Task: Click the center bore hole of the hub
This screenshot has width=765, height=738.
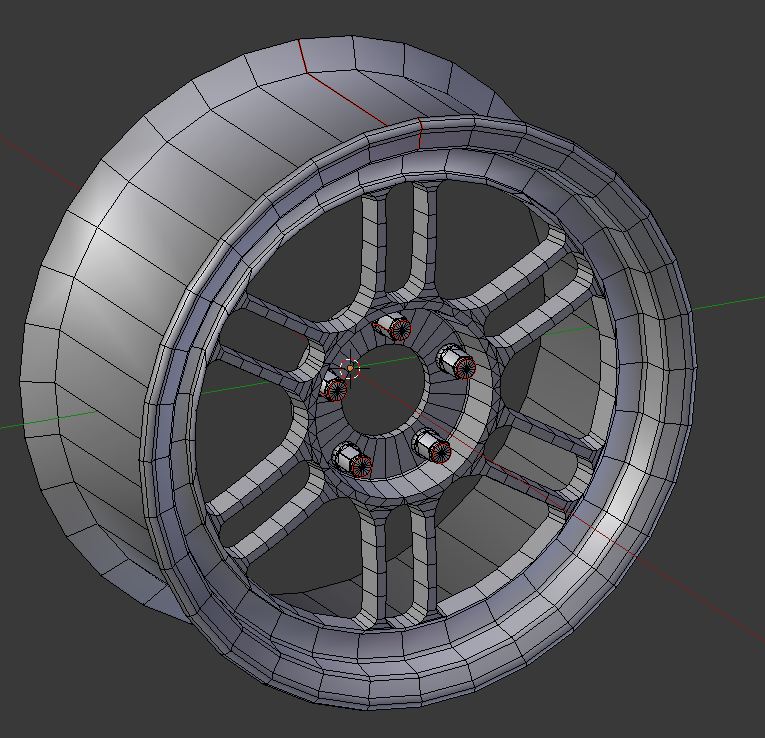Action: tap(382, 390)
